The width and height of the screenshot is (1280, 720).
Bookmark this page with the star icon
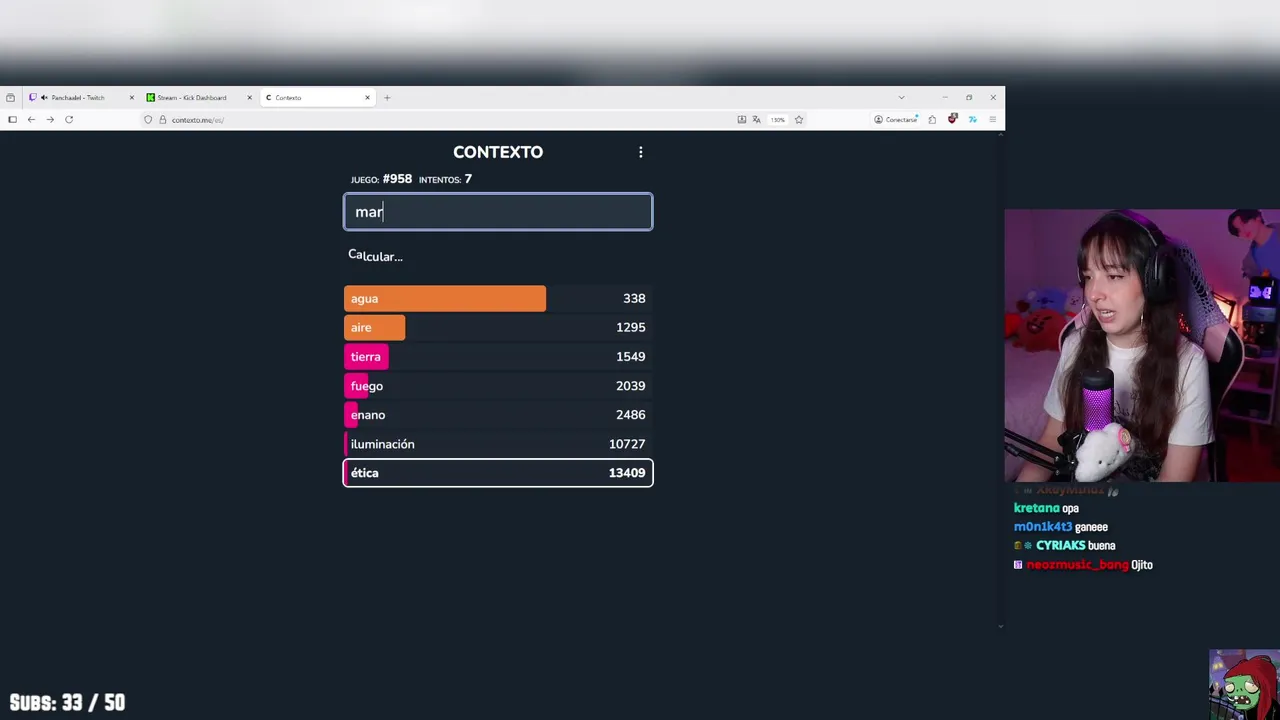[x=799, y=119]
